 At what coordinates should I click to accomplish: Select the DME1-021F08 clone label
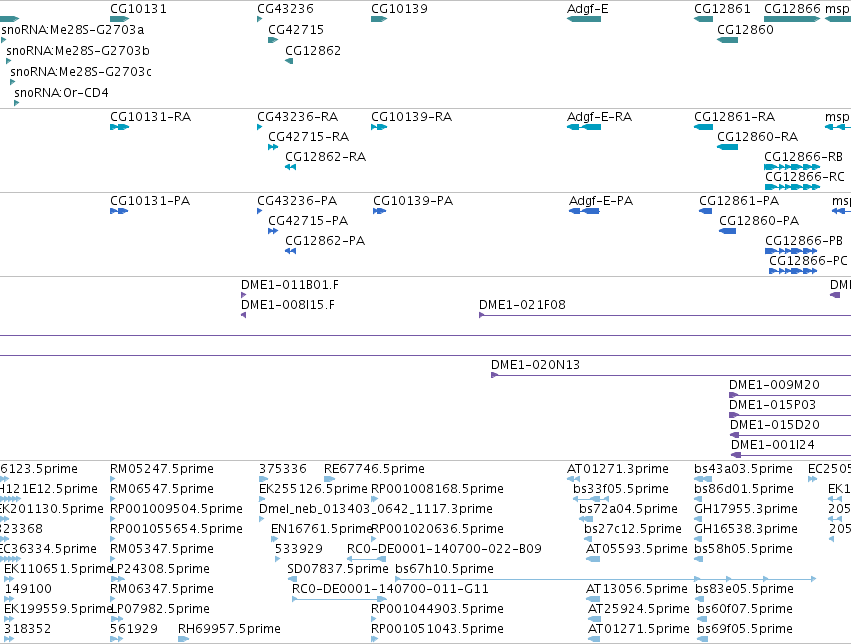coord(522,305)
